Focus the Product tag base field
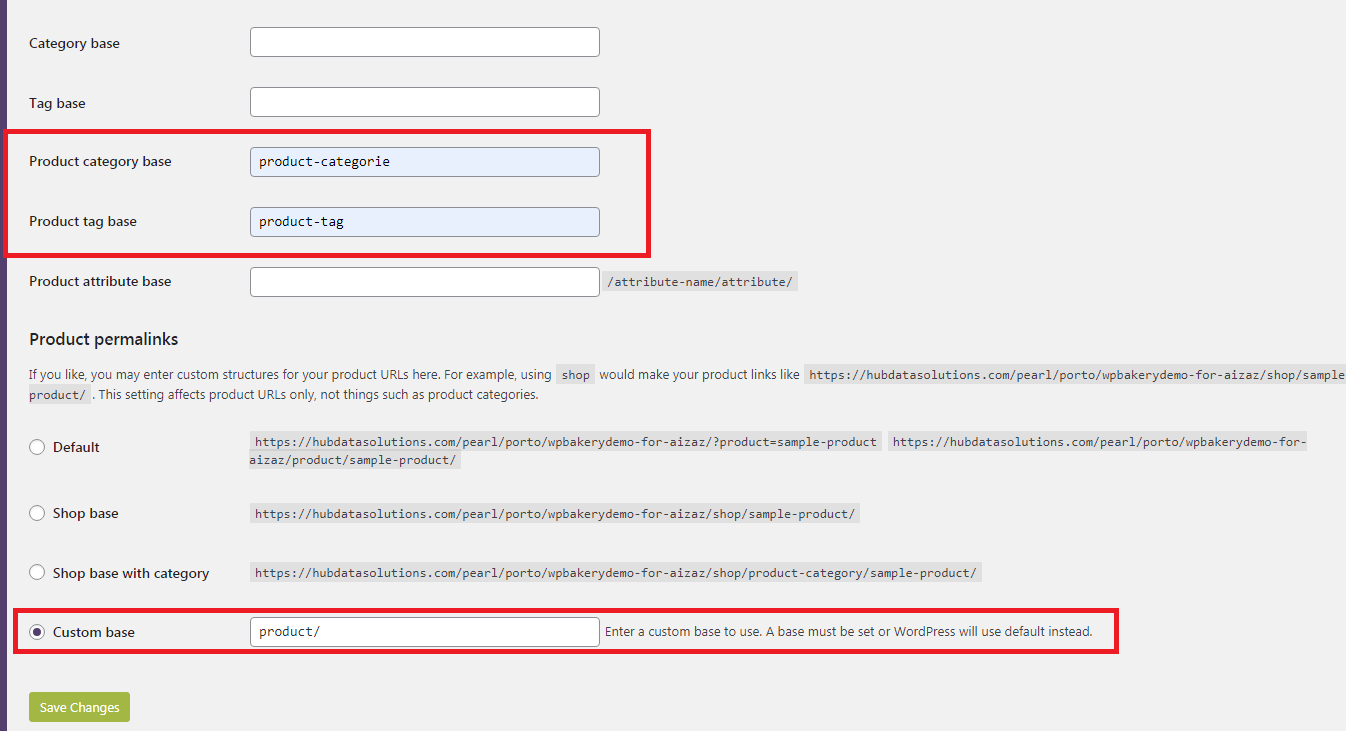Screen dimensions: 1346x731 click(424, 222)
